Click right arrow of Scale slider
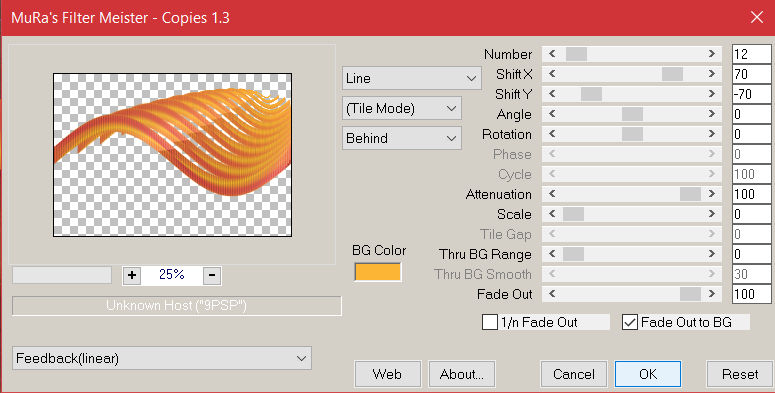Image resolution: width=775 pixels, height=393 pixels. 712,214
